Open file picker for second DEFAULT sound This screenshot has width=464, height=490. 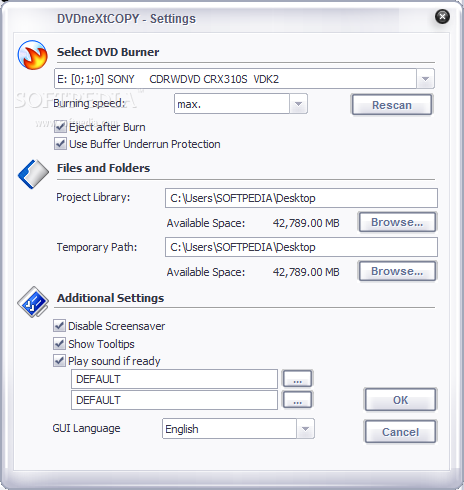point(298,400)
